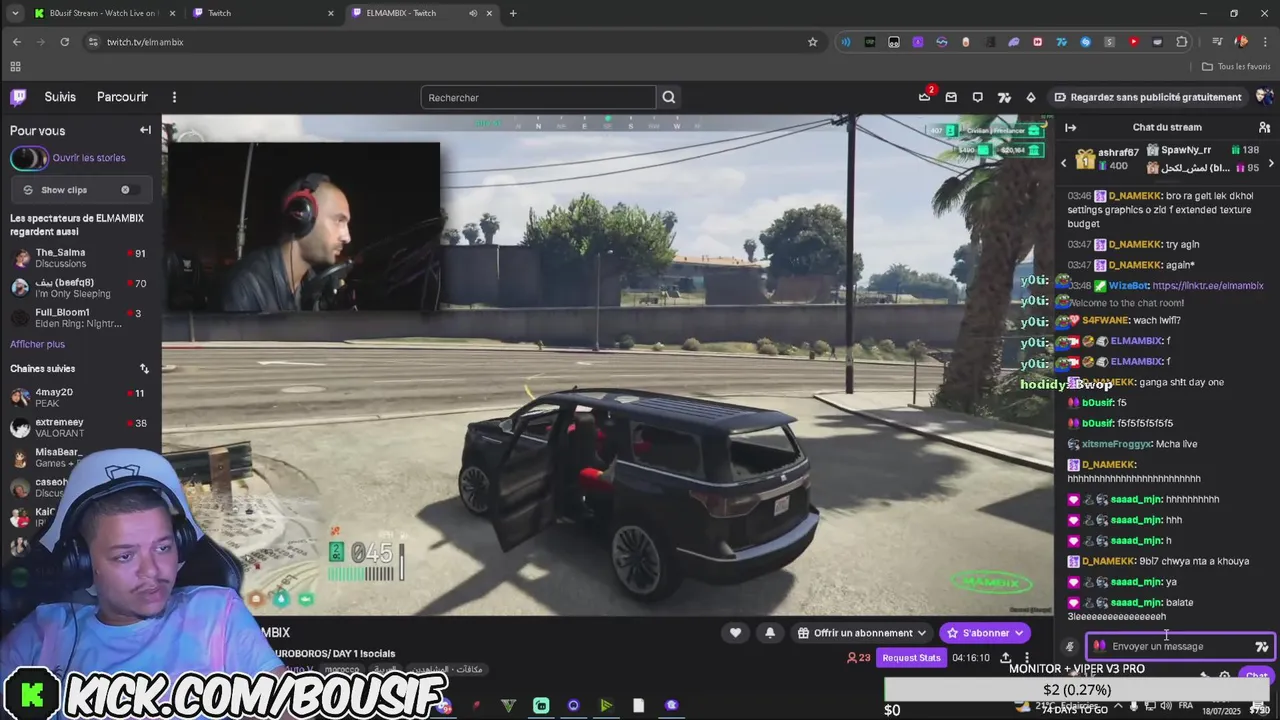Open Tous les favoris bookmarks folder
Image resolution: width=1280 pixels, height=720 pixels.
coord(1236,66)
